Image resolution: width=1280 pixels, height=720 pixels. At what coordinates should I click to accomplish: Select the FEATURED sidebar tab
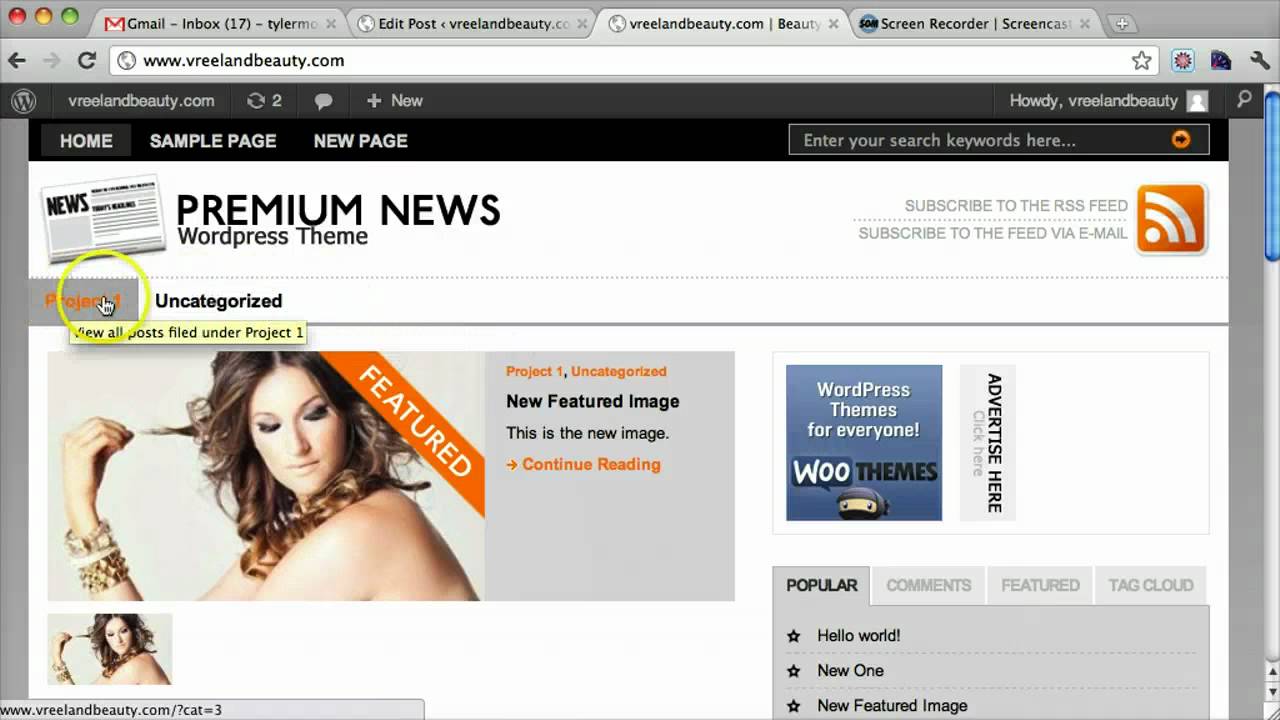pos(1040,586)
